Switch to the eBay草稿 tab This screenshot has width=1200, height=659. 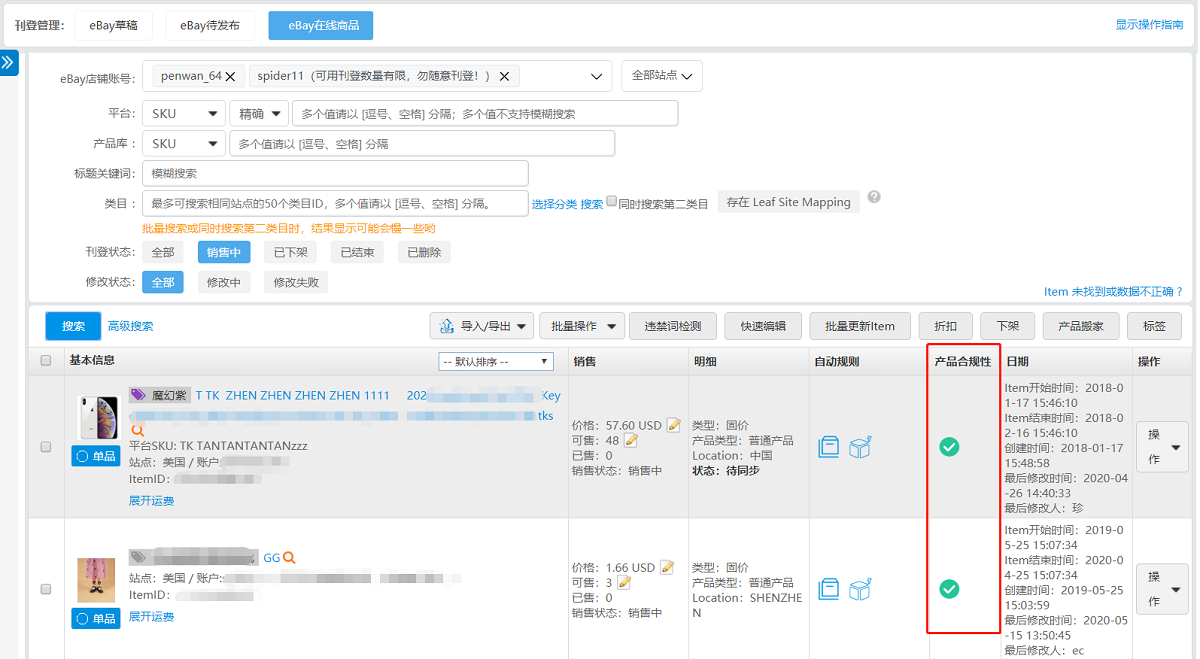[x=113, y=25]
